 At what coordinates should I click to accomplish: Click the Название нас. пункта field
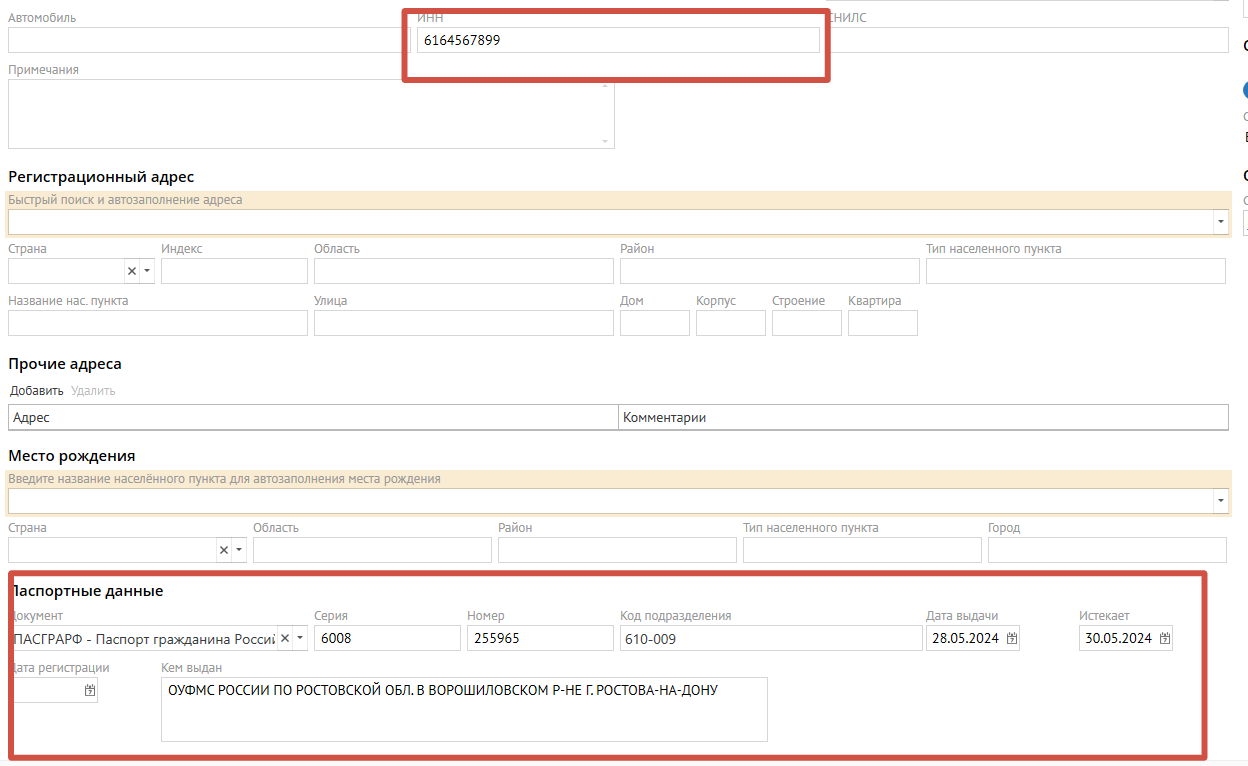coord(158,323)
